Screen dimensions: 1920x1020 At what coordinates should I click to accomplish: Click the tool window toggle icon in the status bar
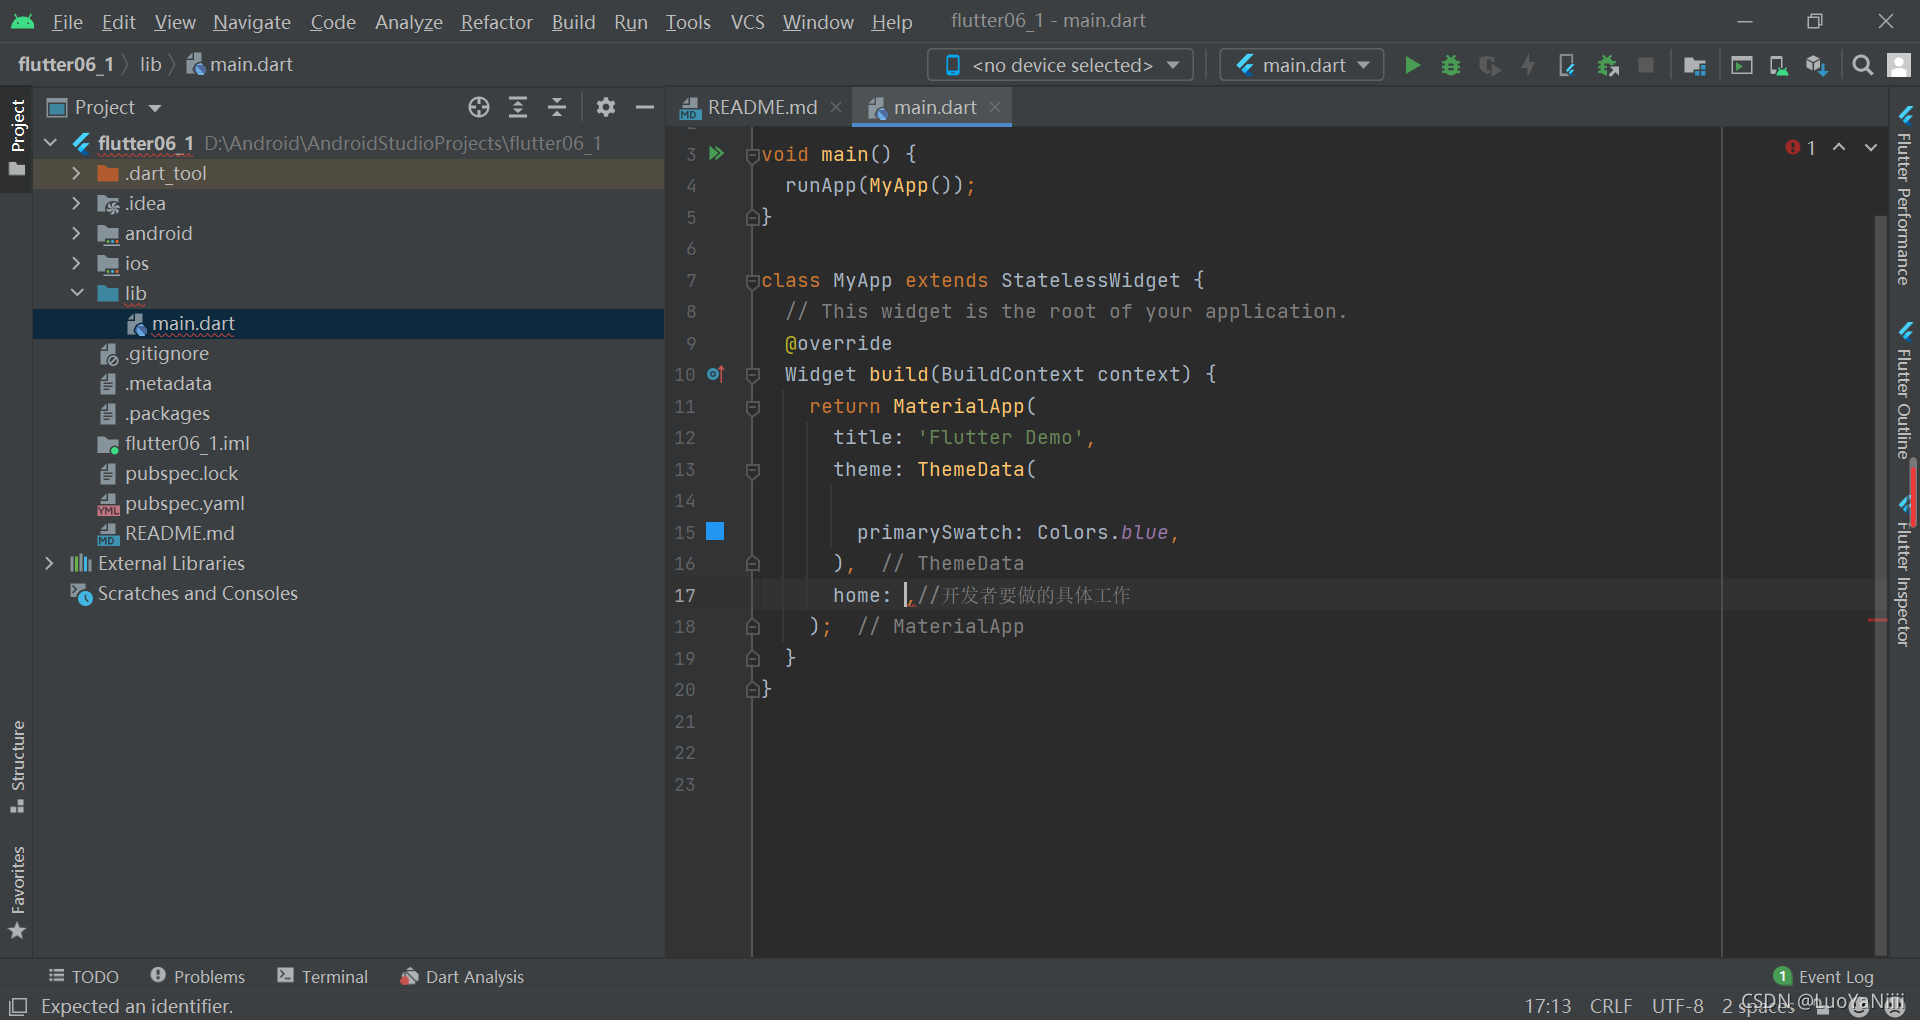pos(18,1006)
